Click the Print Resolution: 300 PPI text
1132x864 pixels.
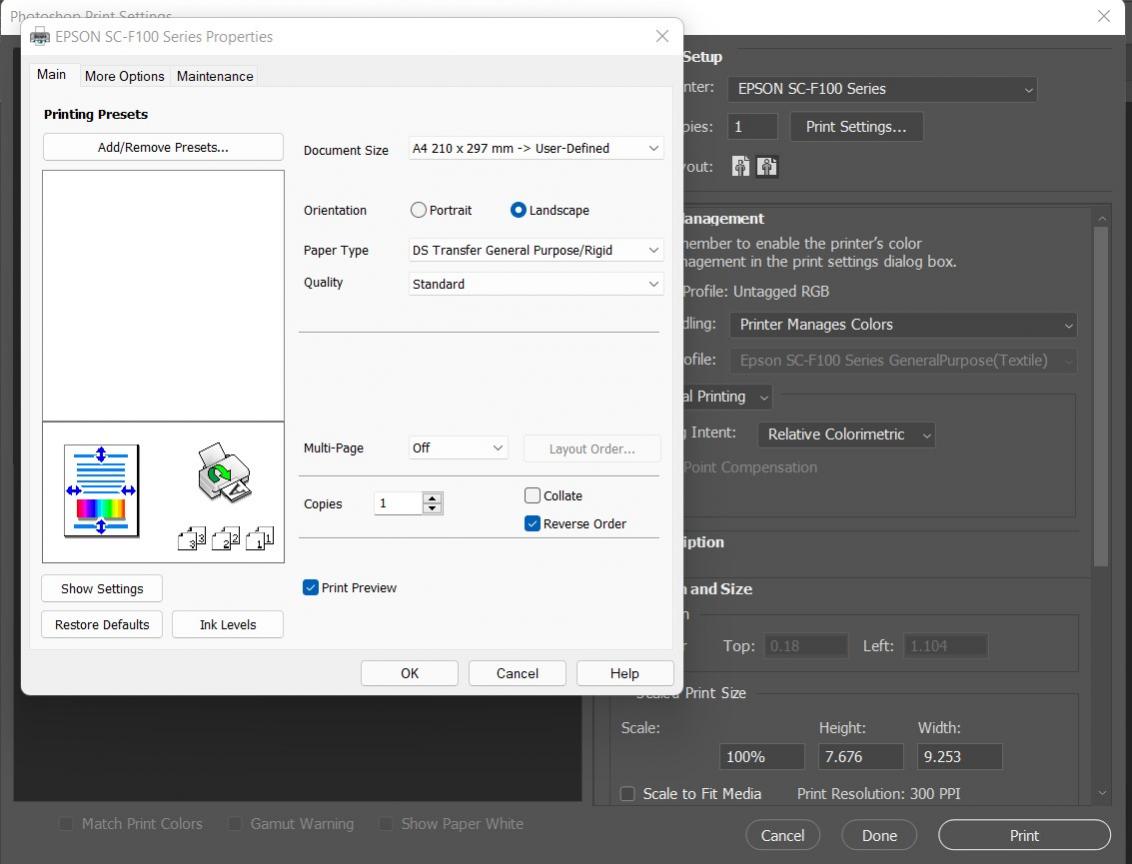point(879,794)
